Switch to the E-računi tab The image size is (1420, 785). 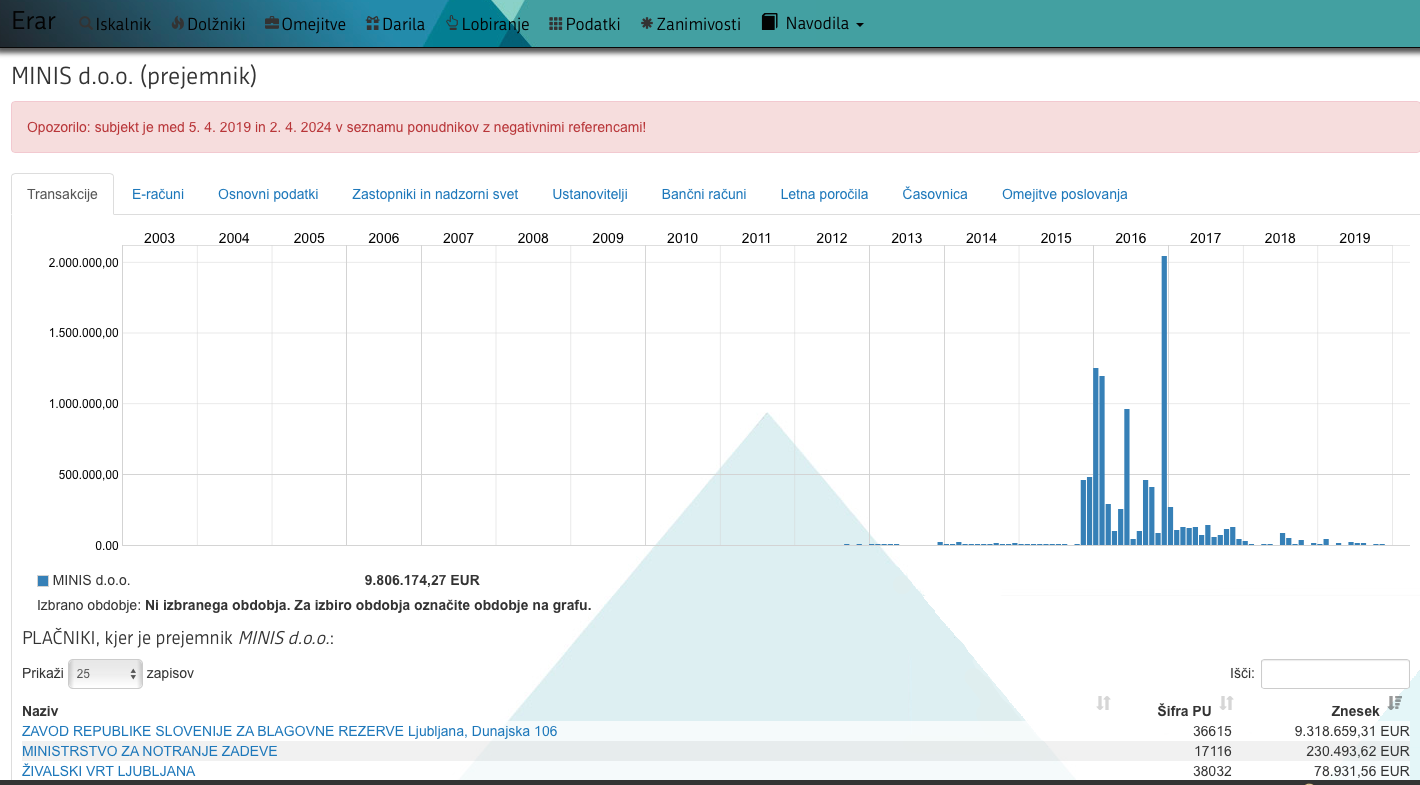coord(158,194)
